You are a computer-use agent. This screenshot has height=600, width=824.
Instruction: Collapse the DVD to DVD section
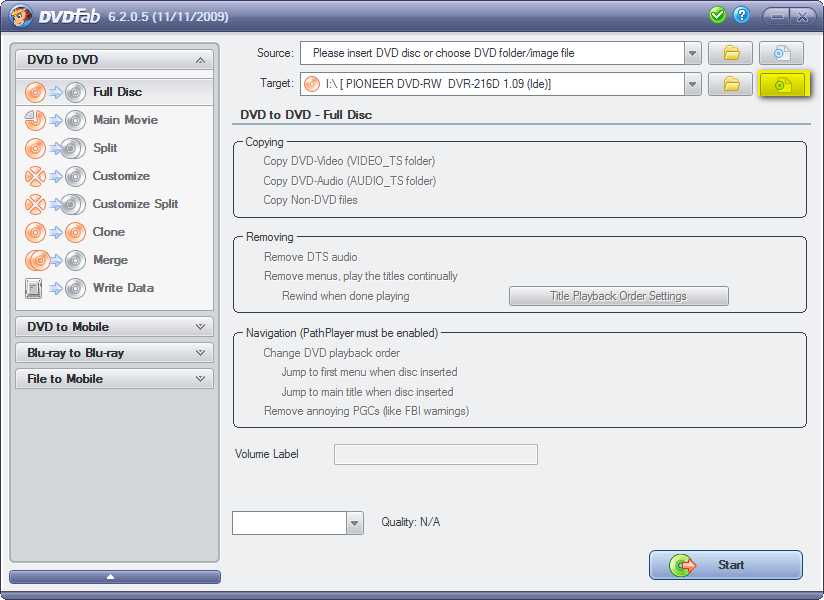(115, 60)
